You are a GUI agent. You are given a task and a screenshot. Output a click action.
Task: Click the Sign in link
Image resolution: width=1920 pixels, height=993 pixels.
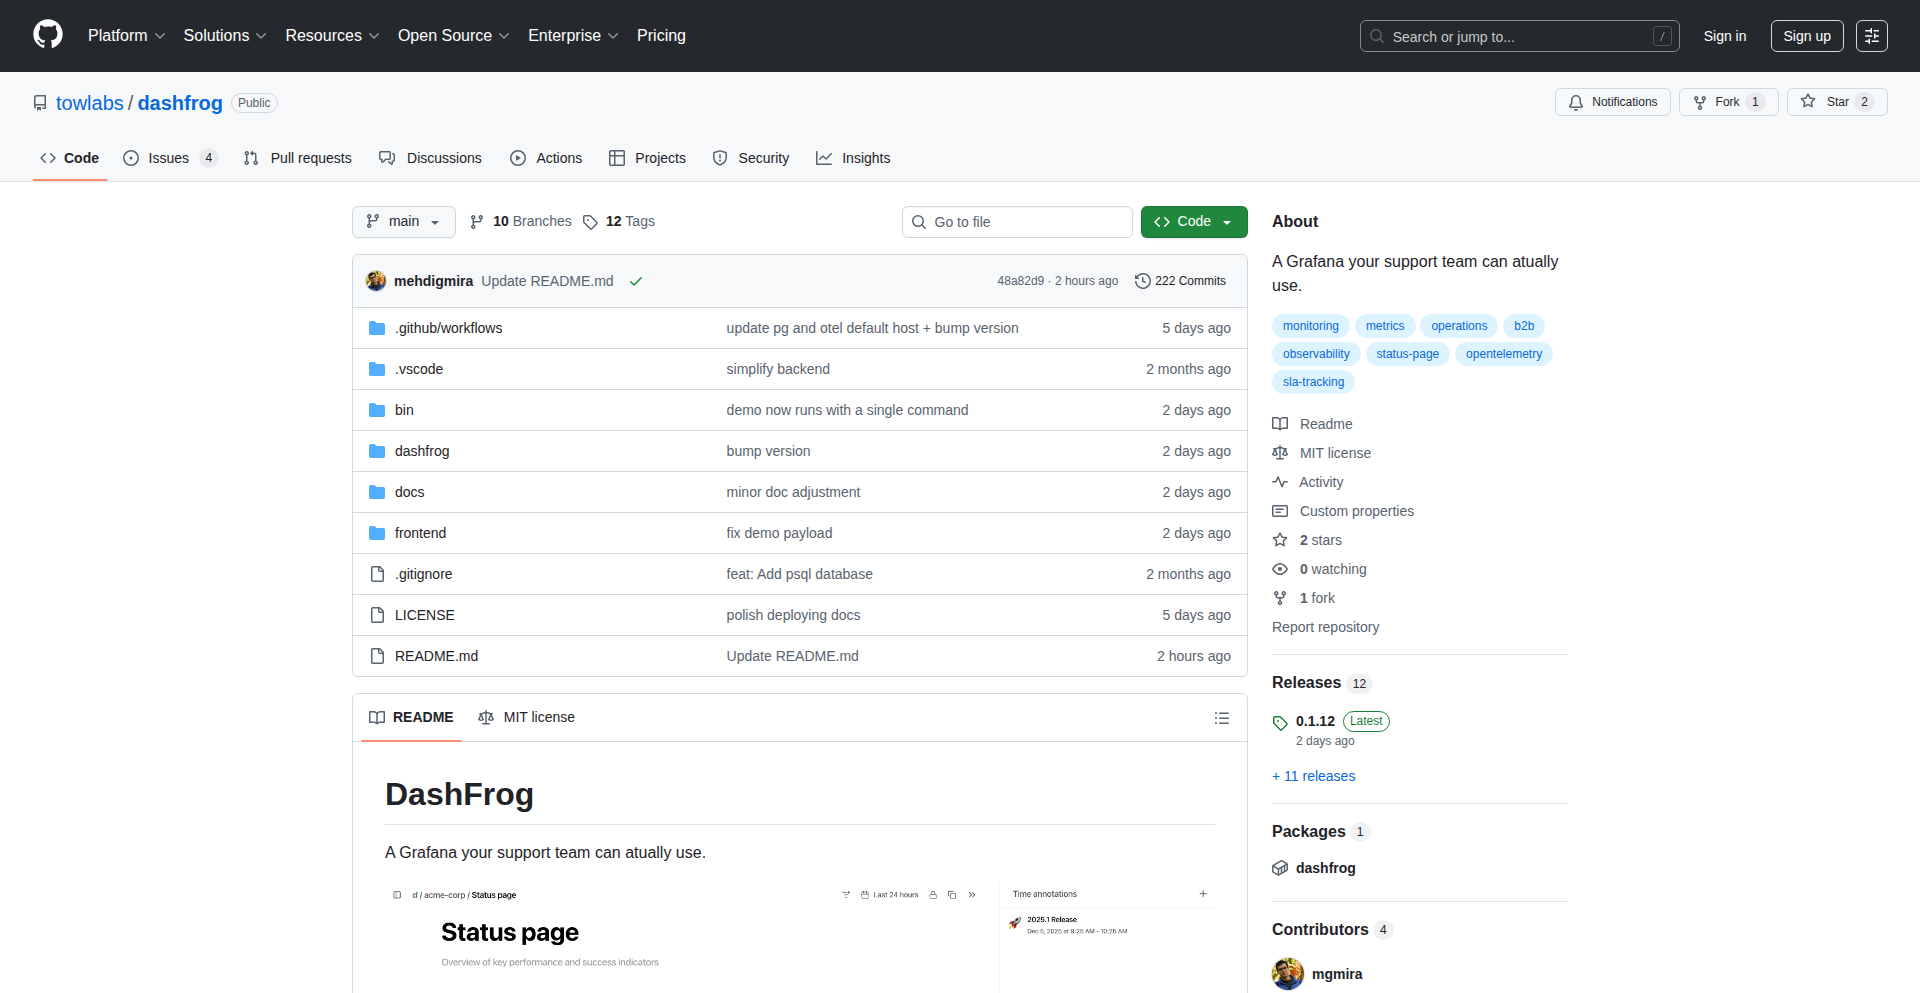[x=1725, y=36]
